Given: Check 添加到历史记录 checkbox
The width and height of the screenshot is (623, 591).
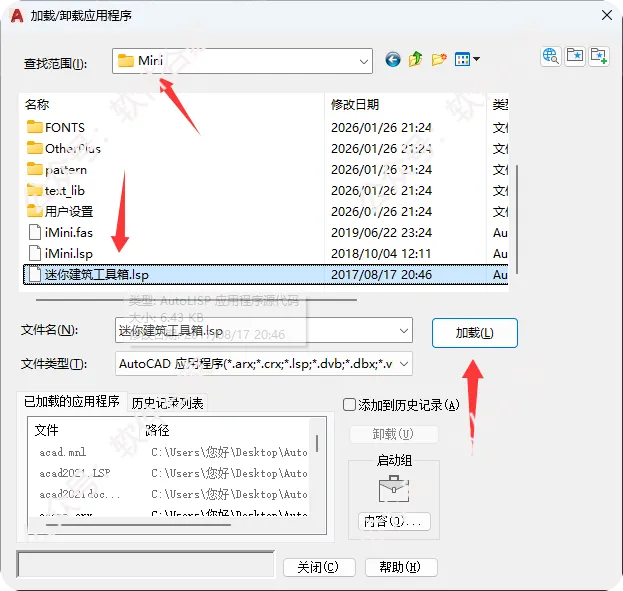Looking at the screenshot, I should click(x=349, y=405).
